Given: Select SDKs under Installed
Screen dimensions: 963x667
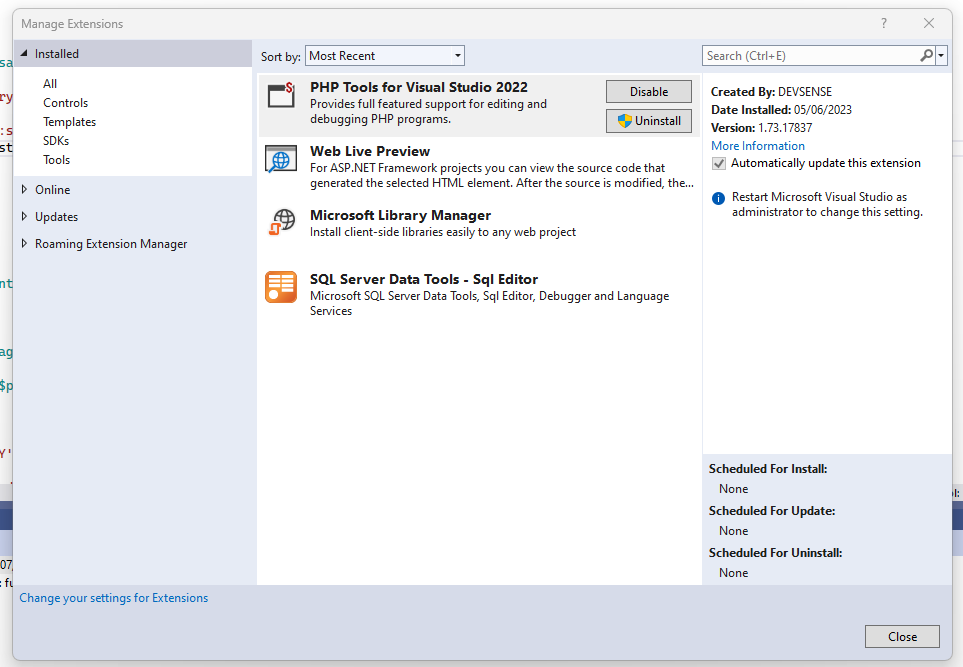Looking at the screenshot, I should pos(56,141).
